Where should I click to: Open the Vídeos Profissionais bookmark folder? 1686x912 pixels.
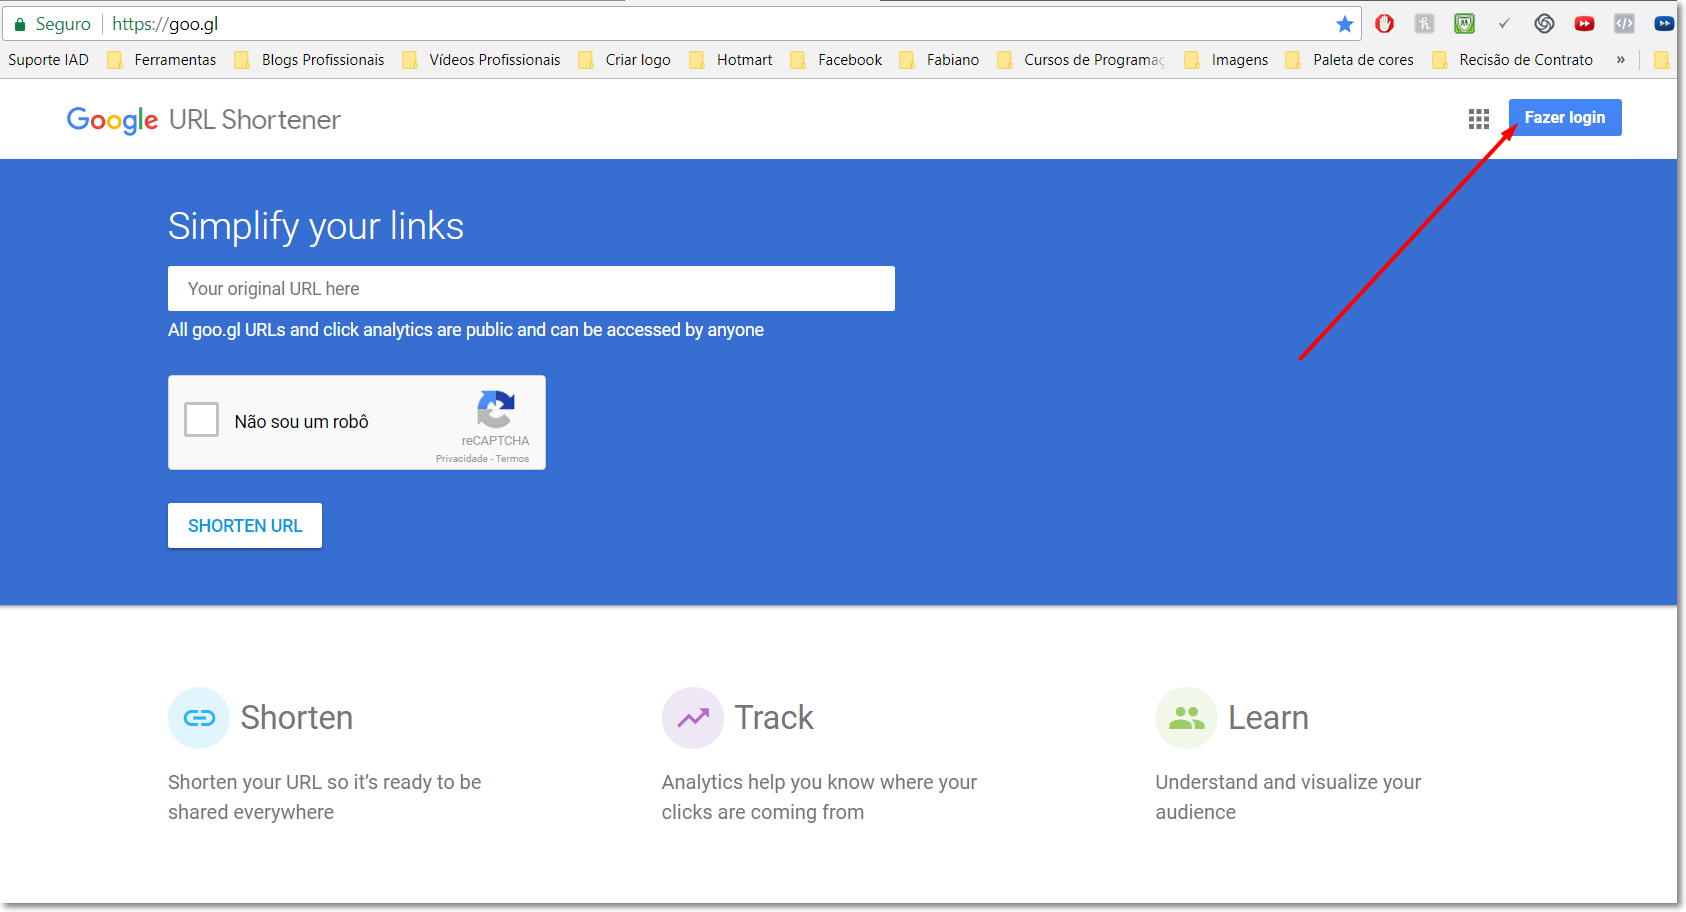482,60
